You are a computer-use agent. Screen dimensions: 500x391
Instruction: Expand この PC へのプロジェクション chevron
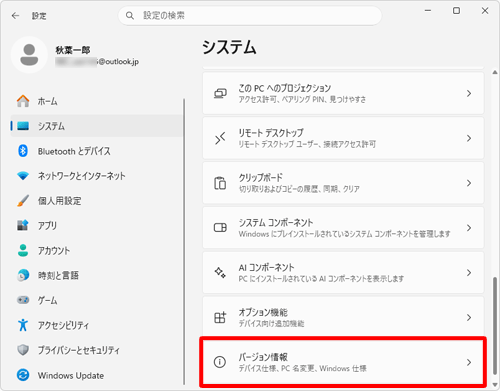[x=469, y=93]
